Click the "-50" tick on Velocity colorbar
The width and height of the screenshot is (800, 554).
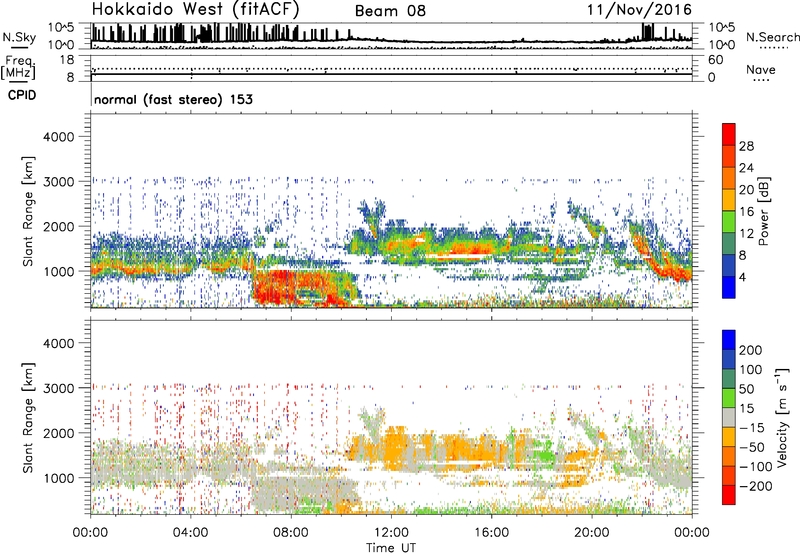[752, 448]
